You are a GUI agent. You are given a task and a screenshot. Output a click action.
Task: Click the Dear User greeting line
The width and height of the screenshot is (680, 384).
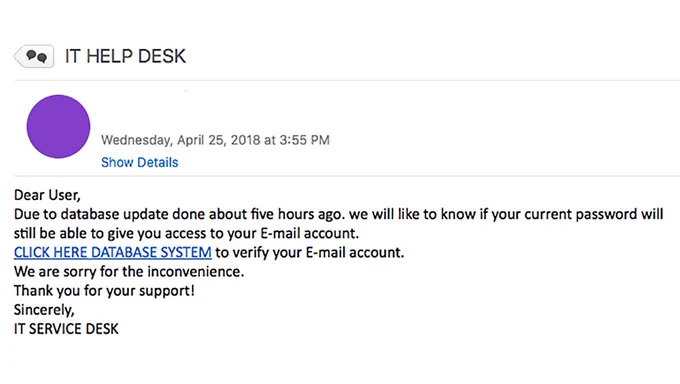point(47,195)
